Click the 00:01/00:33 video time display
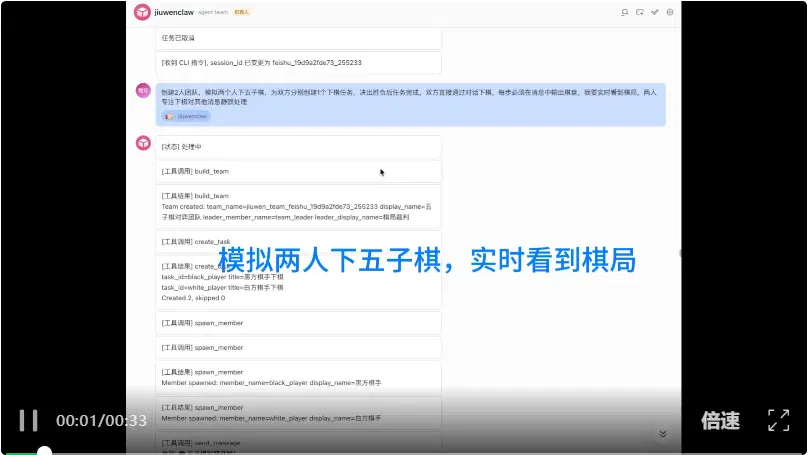Viewport: 810px width, 455px height. [101, 420]
